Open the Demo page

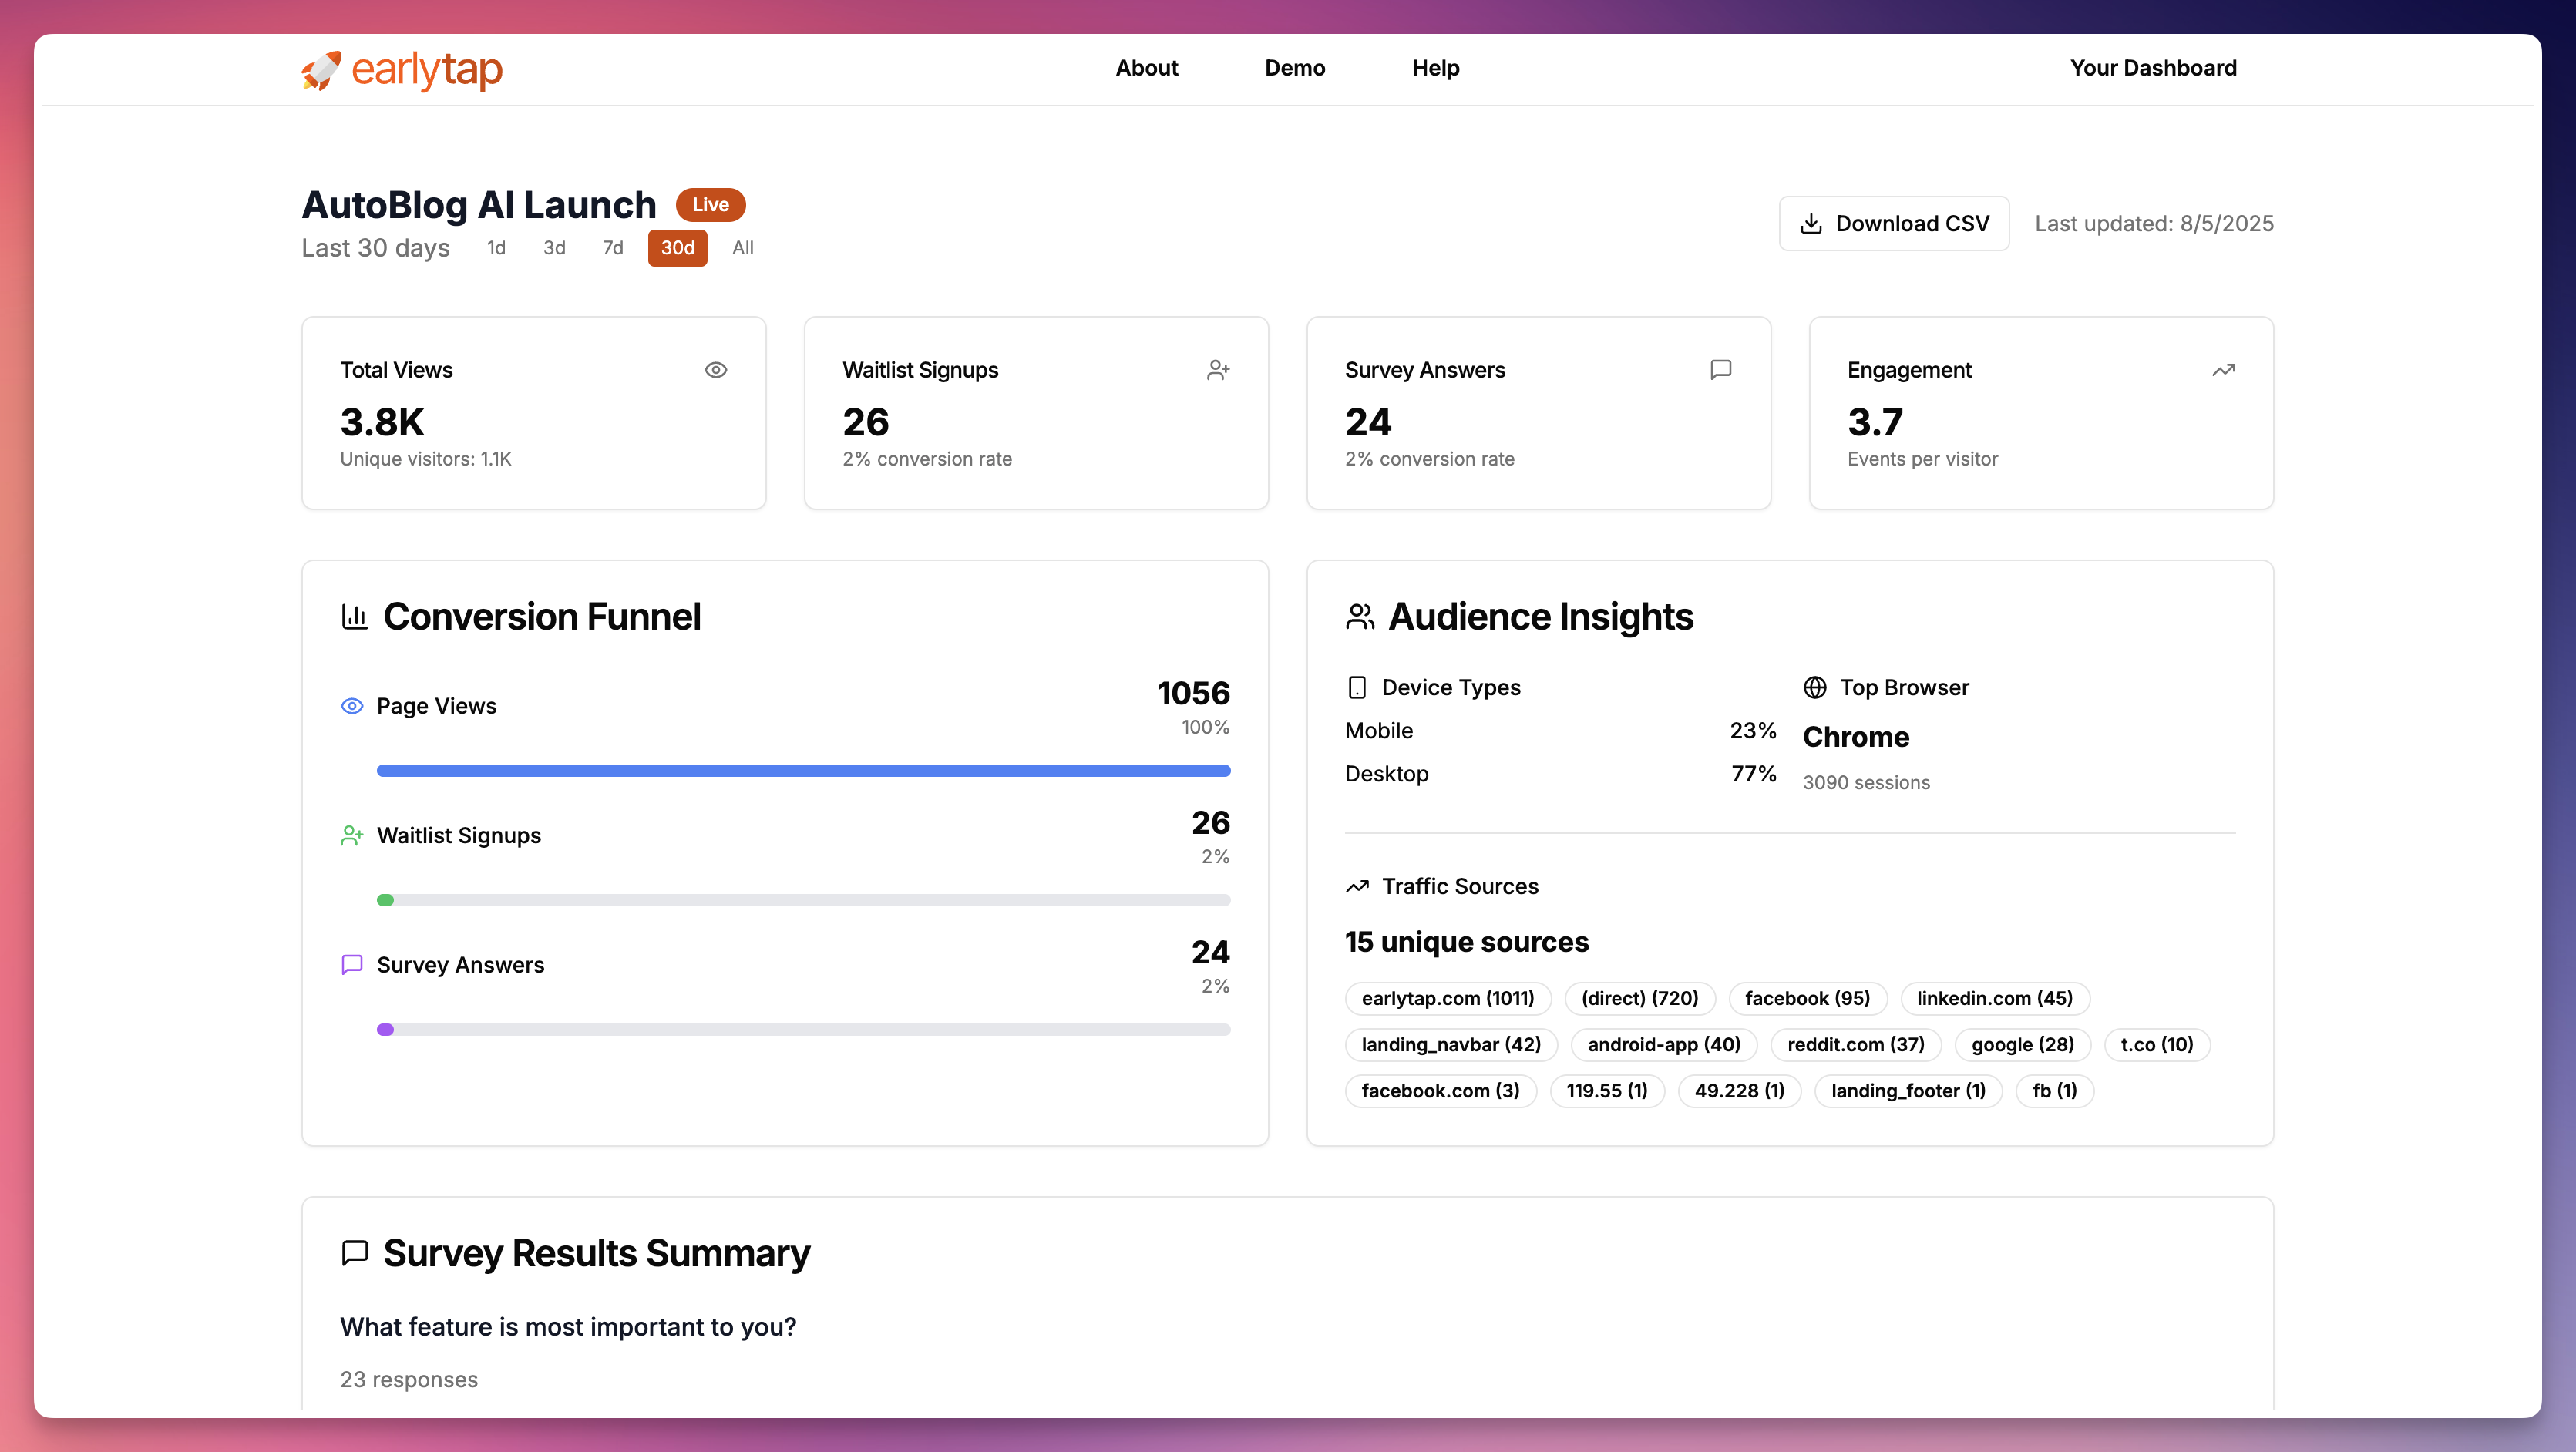(1295, 68)
